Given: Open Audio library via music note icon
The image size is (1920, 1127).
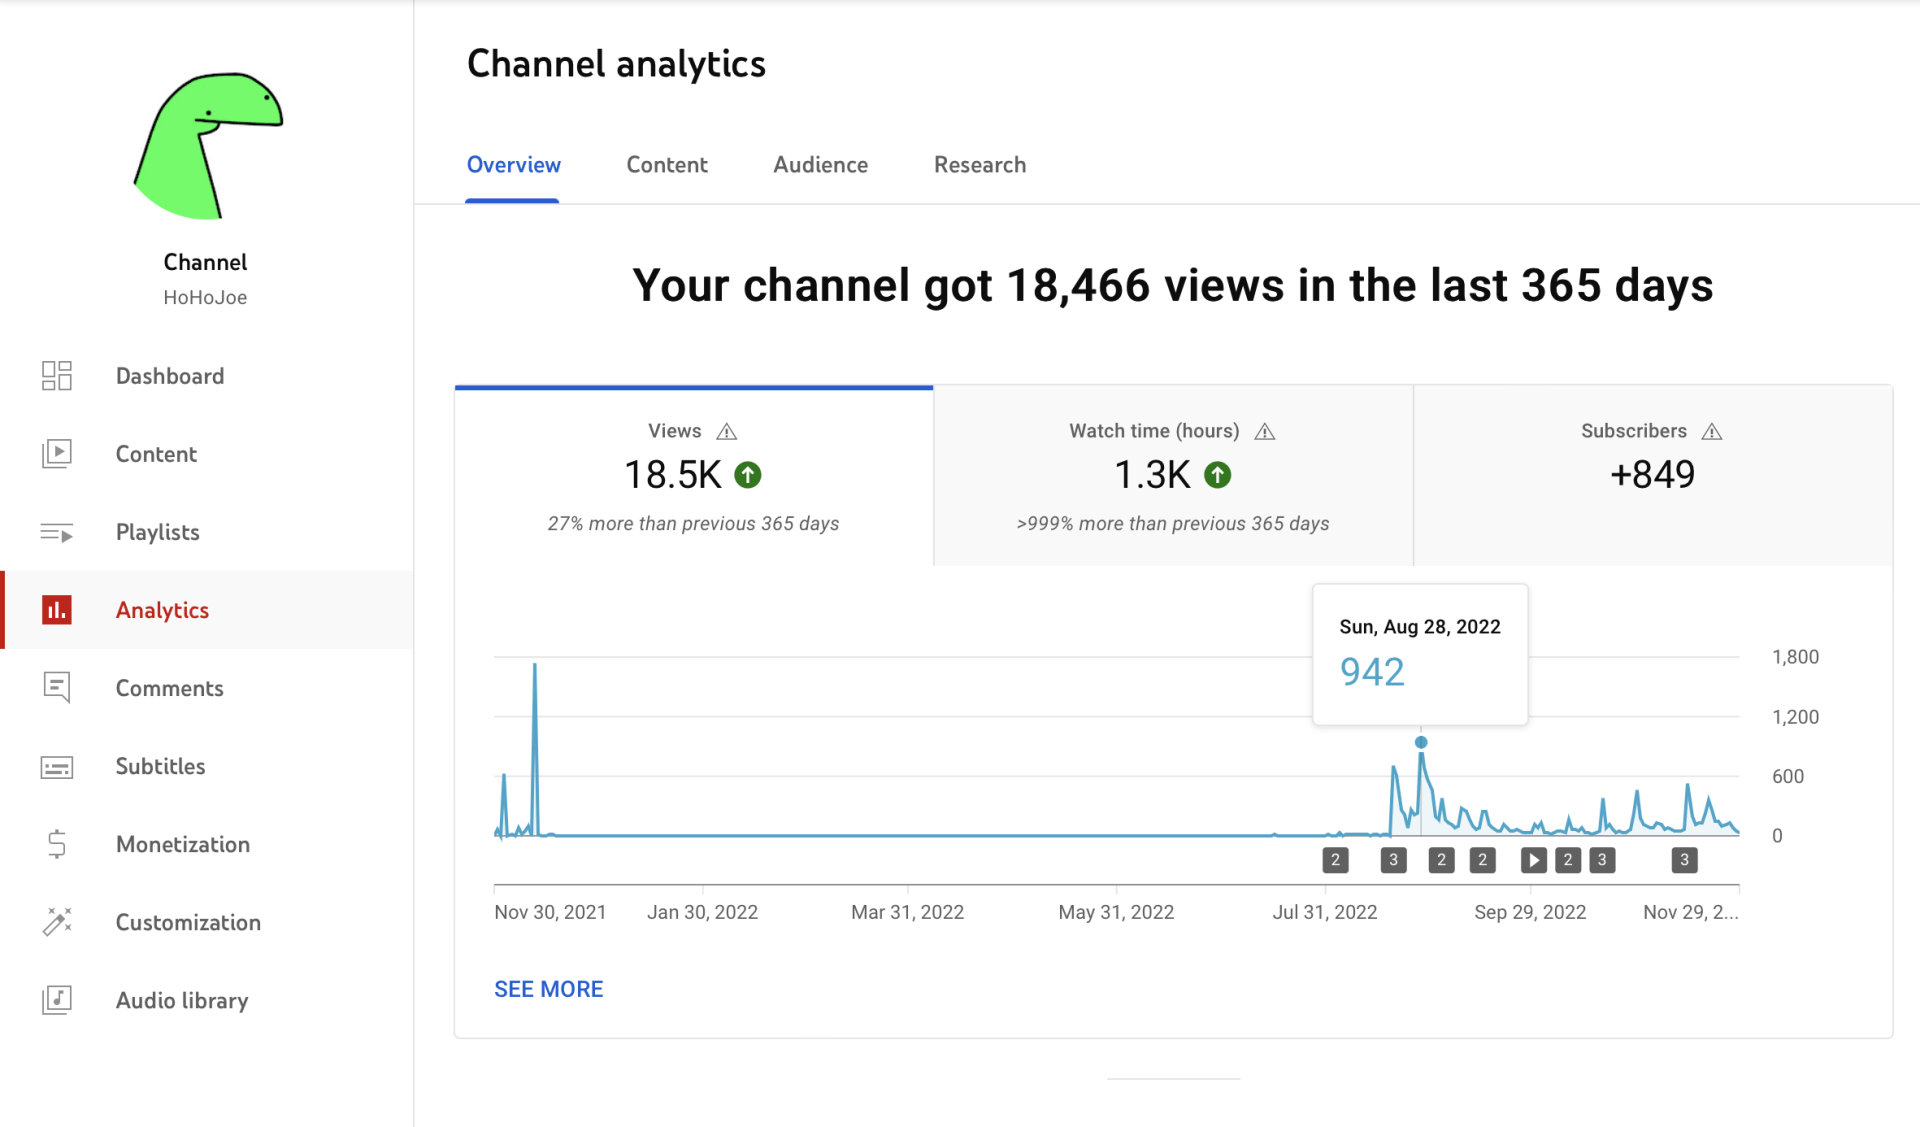Looking at the screenshot, I should click(57, 1000).
